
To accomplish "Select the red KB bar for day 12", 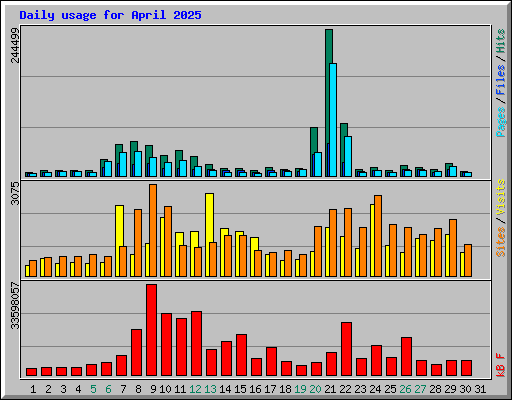I will [196, 344].
